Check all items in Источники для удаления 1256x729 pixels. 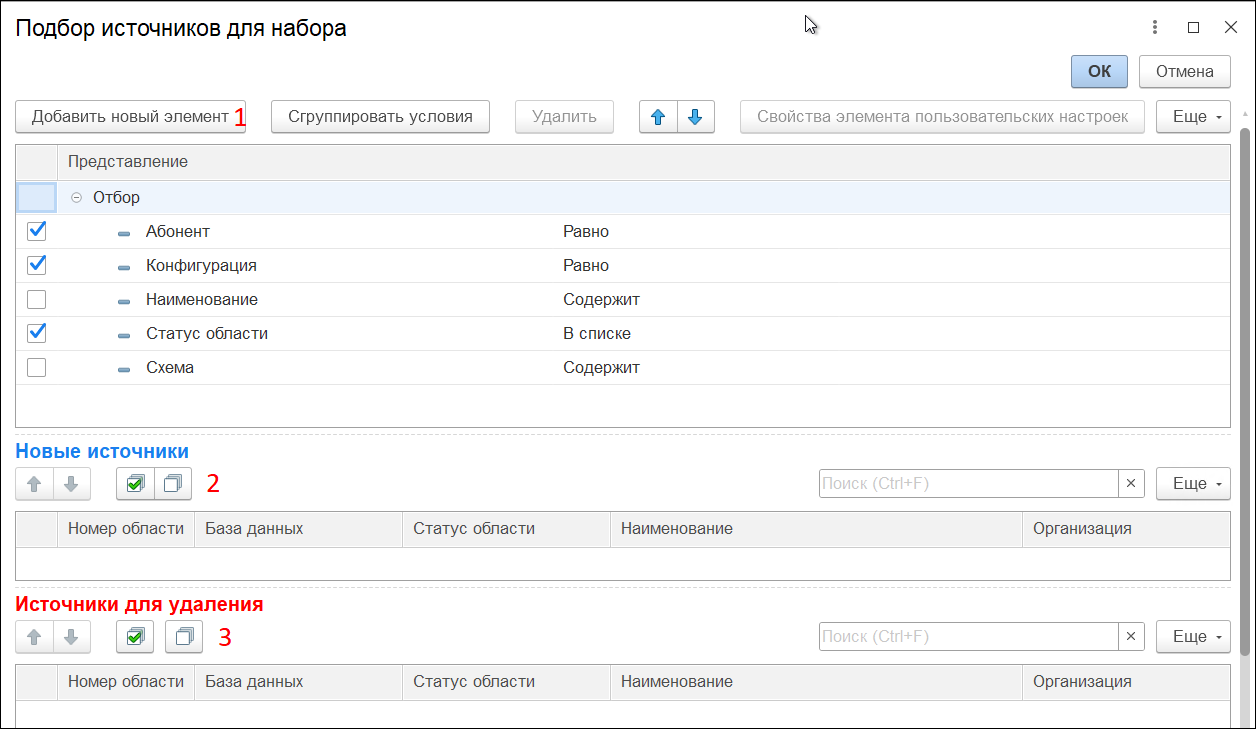135,636
